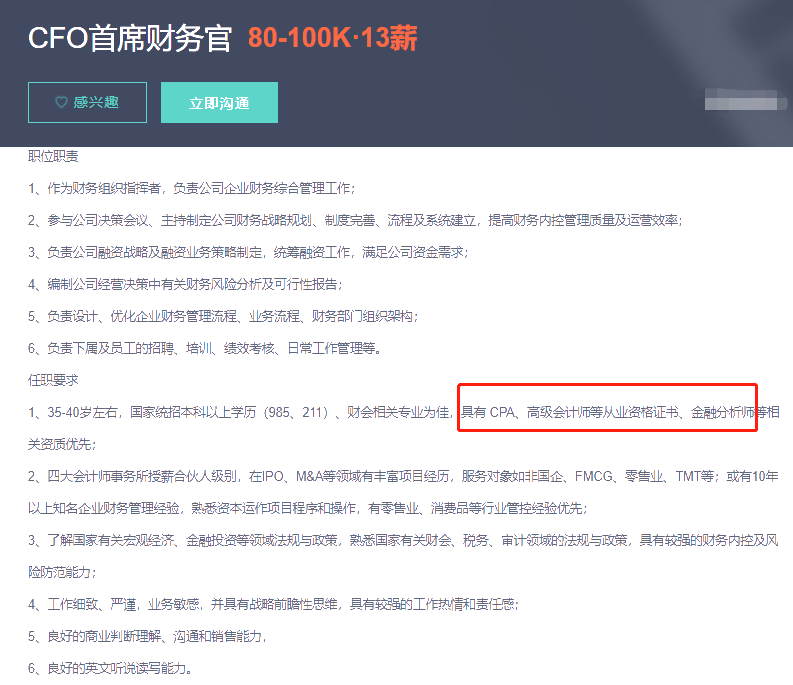
Task: Click the line 关资质优先
Action: [x=62, y=444]
